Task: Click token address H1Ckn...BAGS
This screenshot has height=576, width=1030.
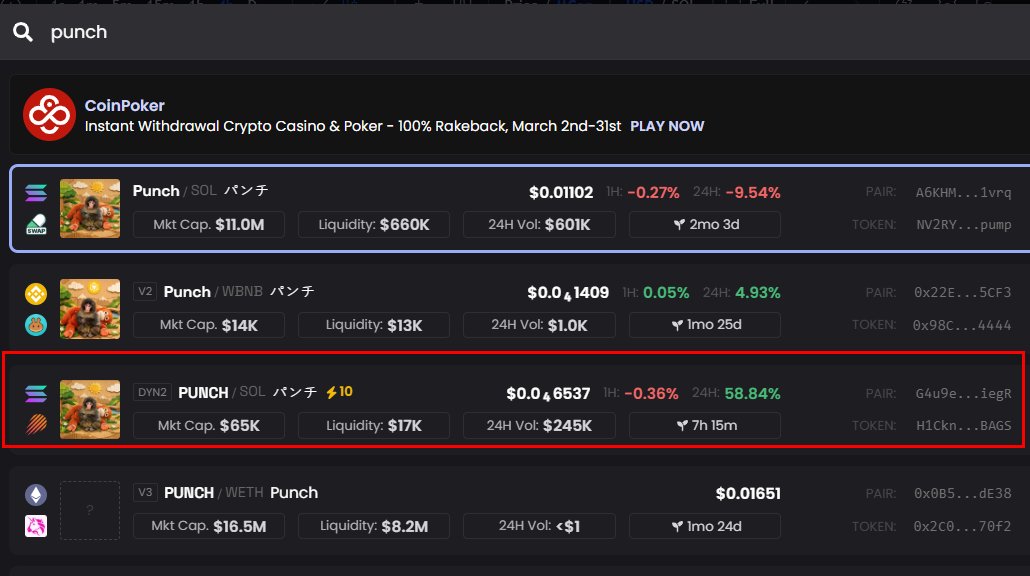Action: coord(963,425)
